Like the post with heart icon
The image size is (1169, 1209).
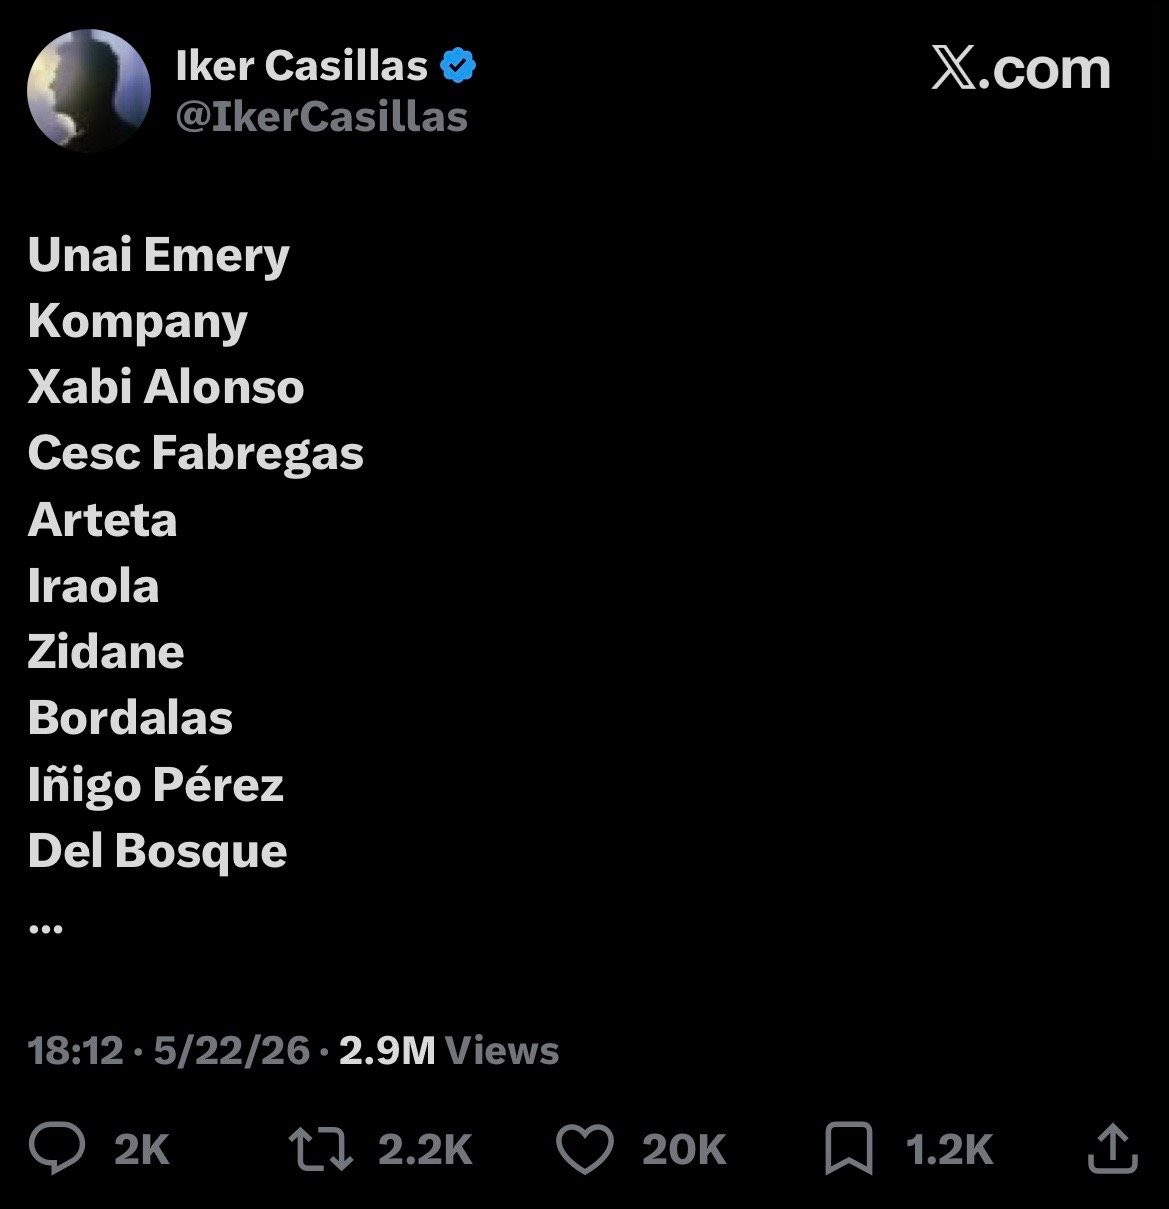click(x=584, y=1149)
